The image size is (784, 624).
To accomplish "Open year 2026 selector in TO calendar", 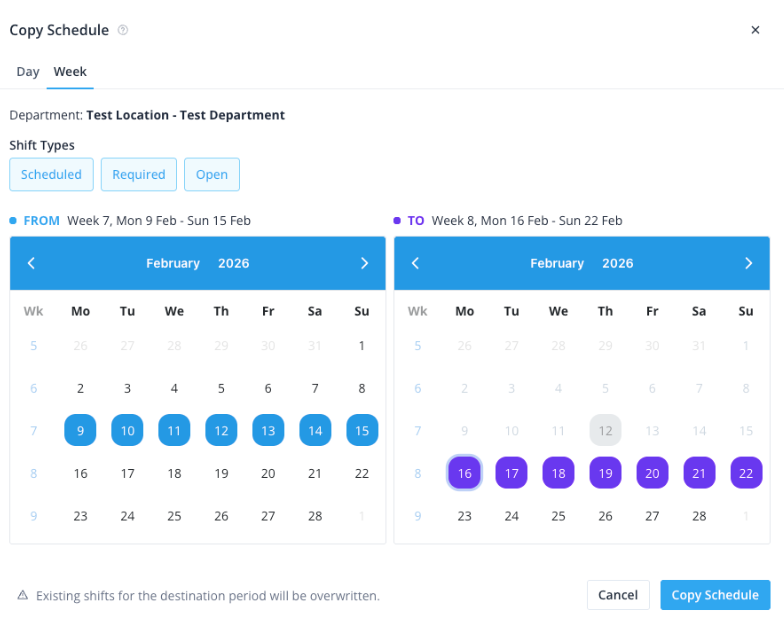I will (617, 263).
